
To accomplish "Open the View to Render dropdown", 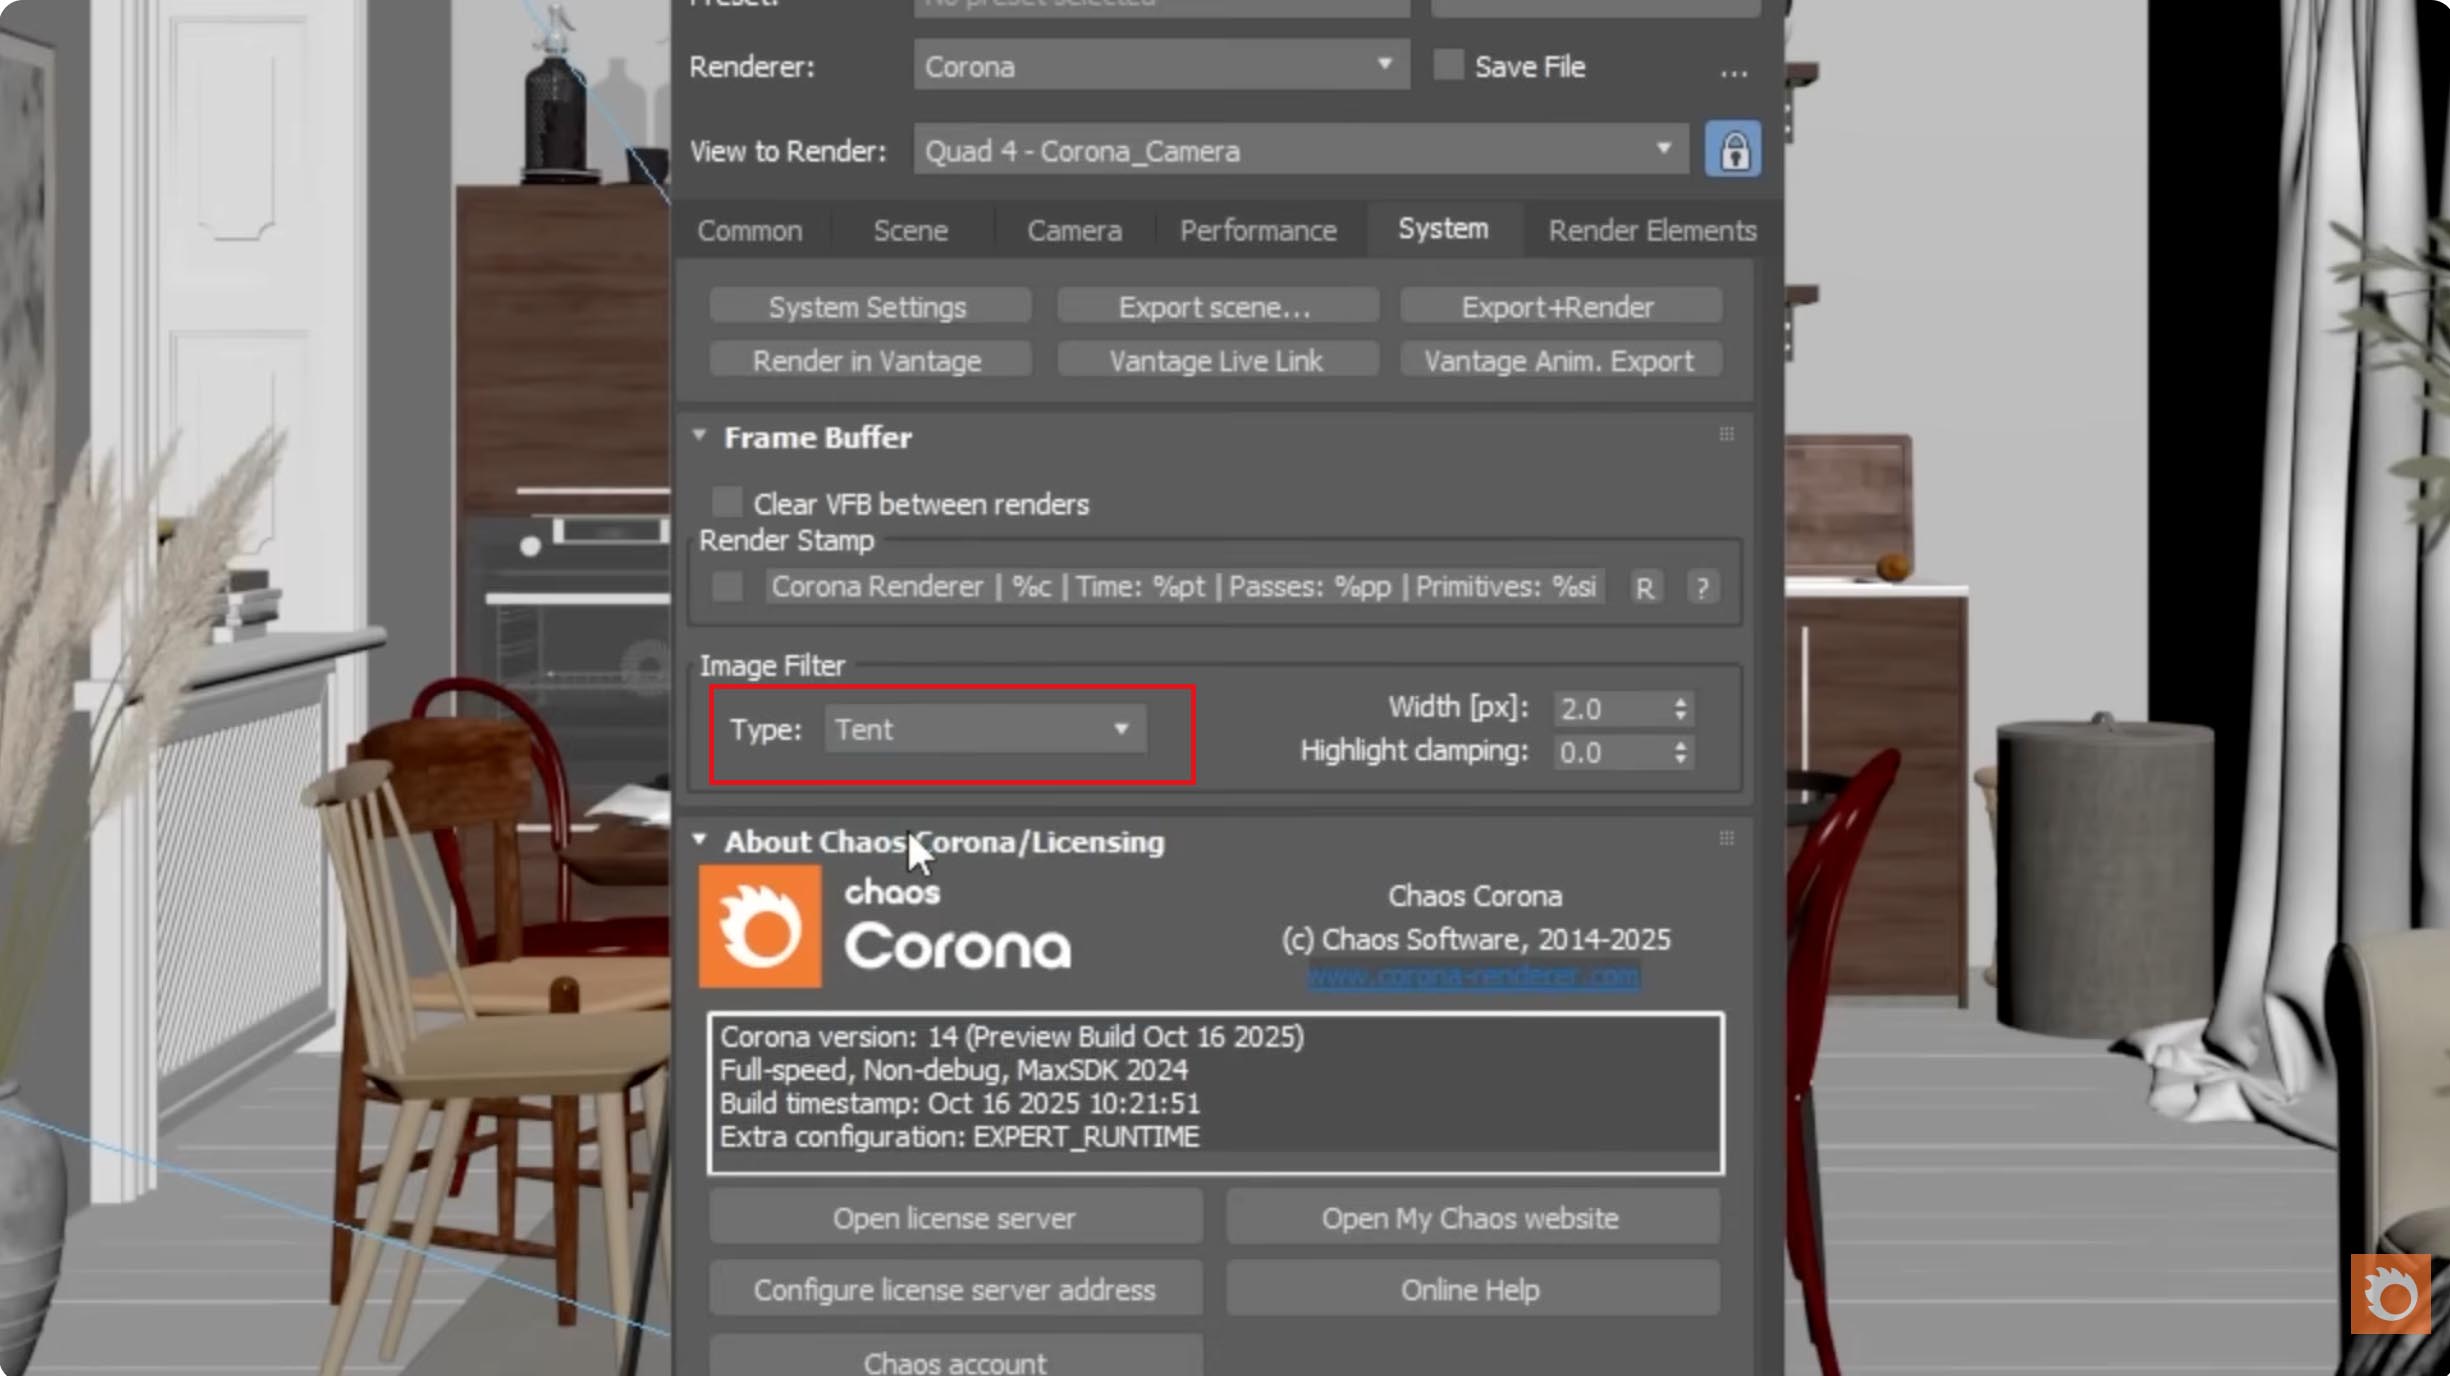I will (x=1301, y=150).
